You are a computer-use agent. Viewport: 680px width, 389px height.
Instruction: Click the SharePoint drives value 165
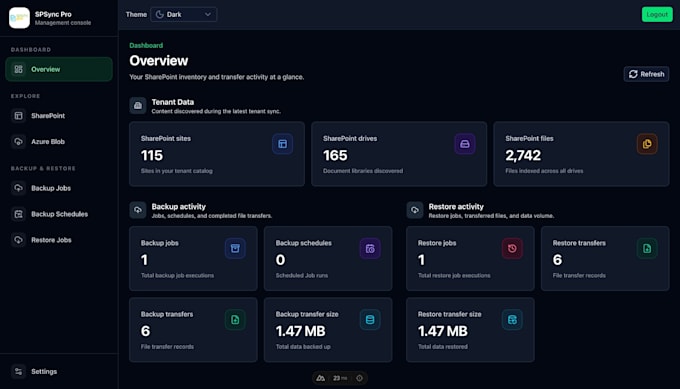click(x=335, y=155)
